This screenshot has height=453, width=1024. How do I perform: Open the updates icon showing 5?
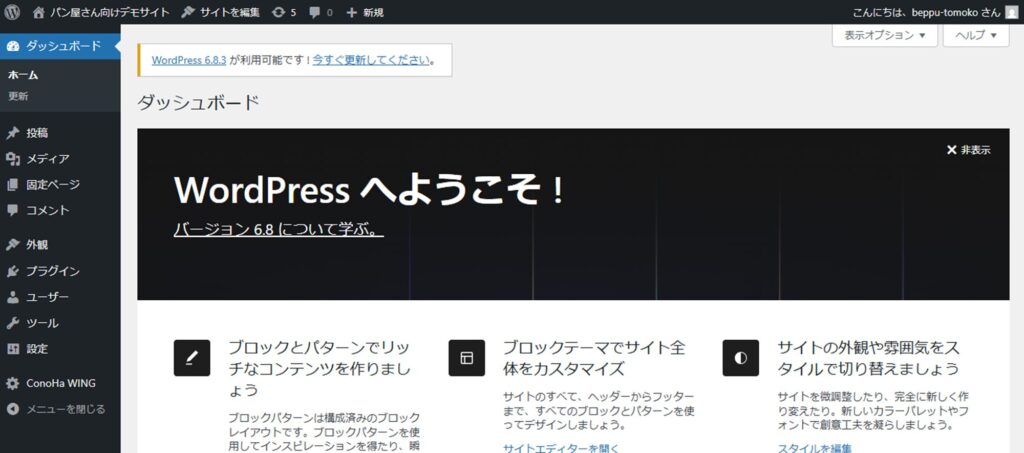(x=279, y=12)
